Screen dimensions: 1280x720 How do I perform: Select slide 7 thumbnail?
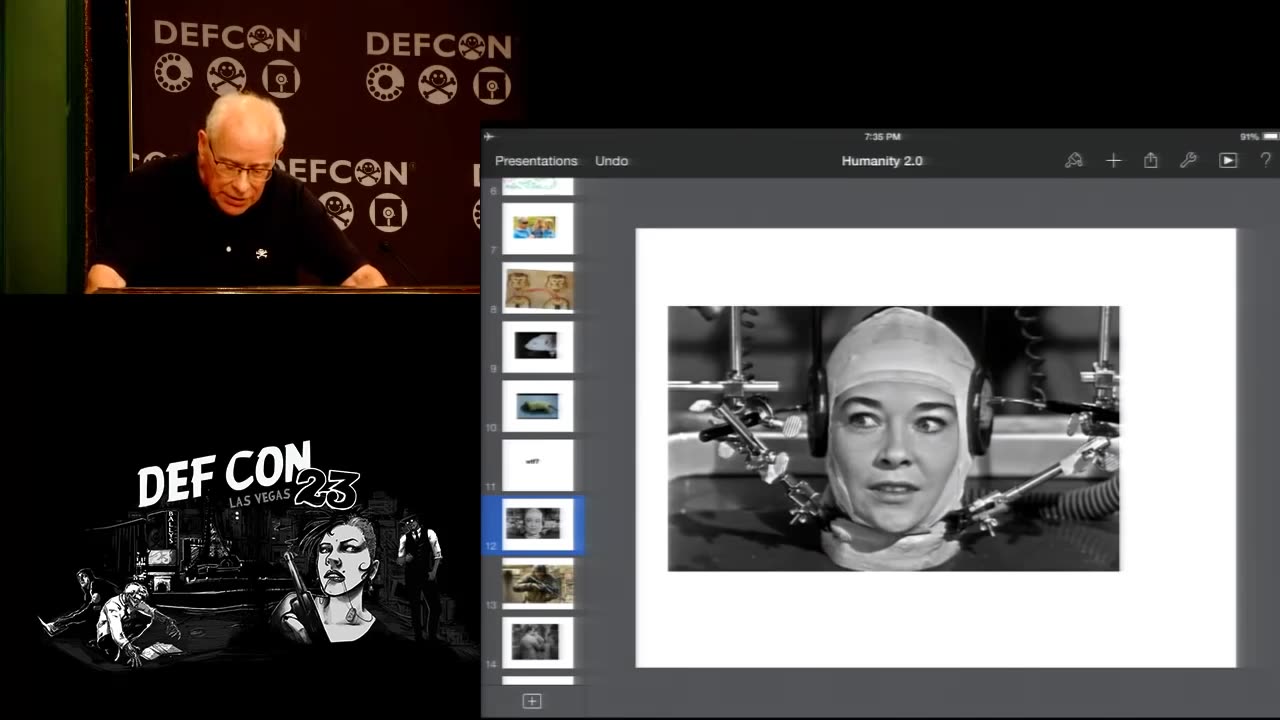(x=537, y=228)
